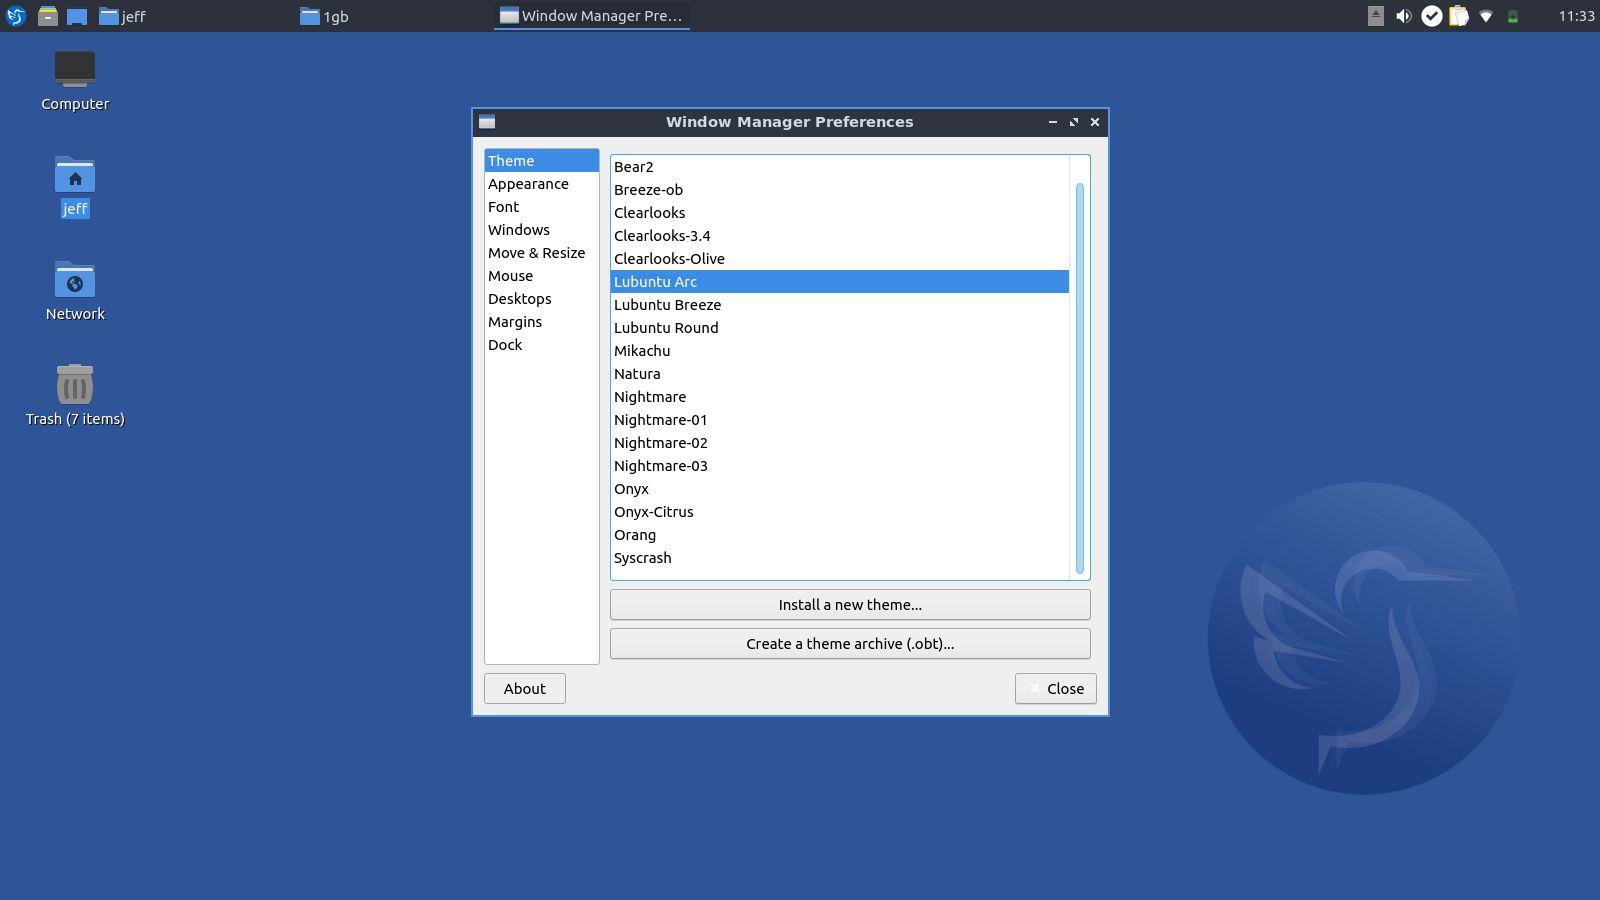The image size is (1600, 900).
Task: Click the update checkmark tray icon
Action: coord(1432,16)
